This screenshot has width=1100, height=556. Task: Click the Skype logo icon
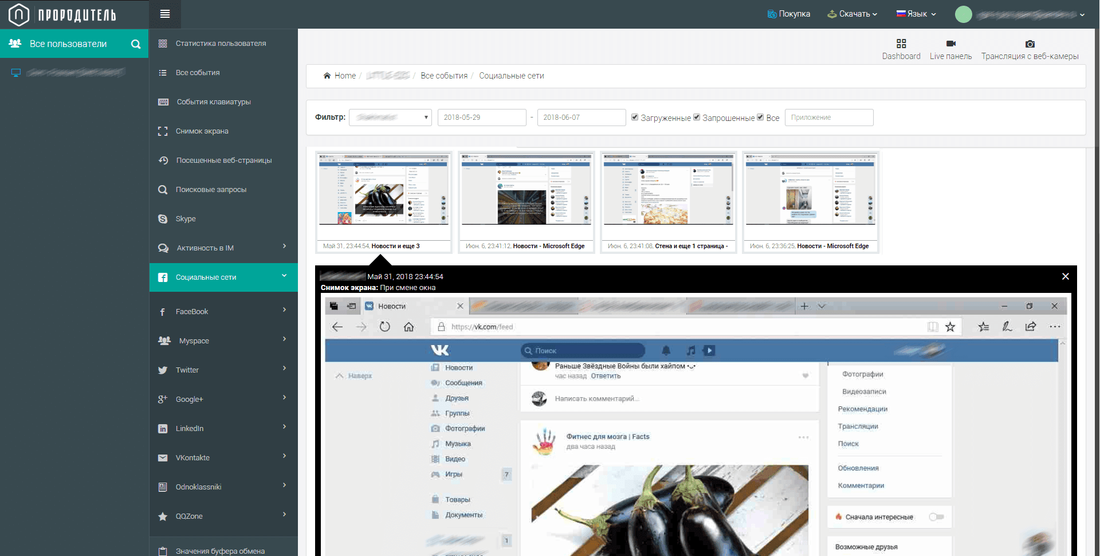point(163,219)
